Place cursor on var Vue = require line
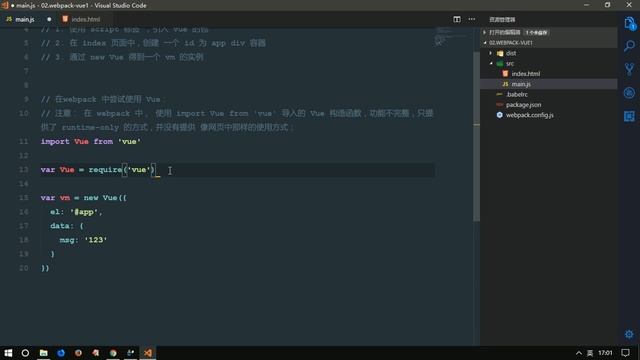The image size is (640, 360). 98,170
